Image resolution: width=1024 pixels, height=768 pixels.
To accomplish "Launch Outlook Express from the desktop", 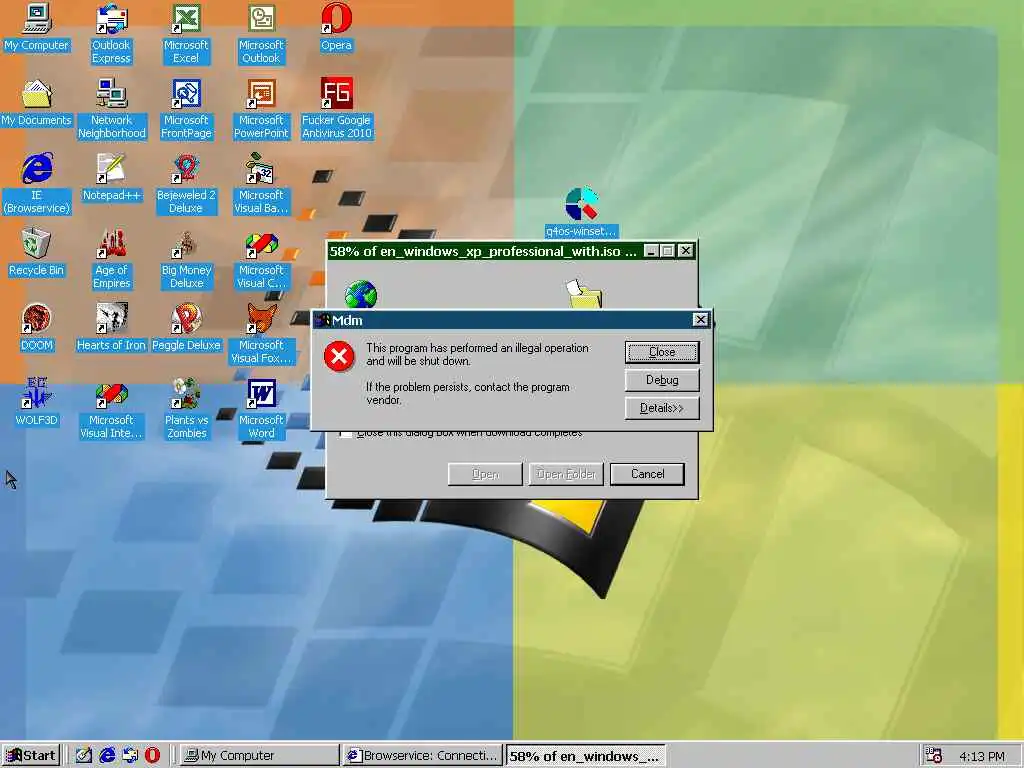I will click(x=111, y=33).
